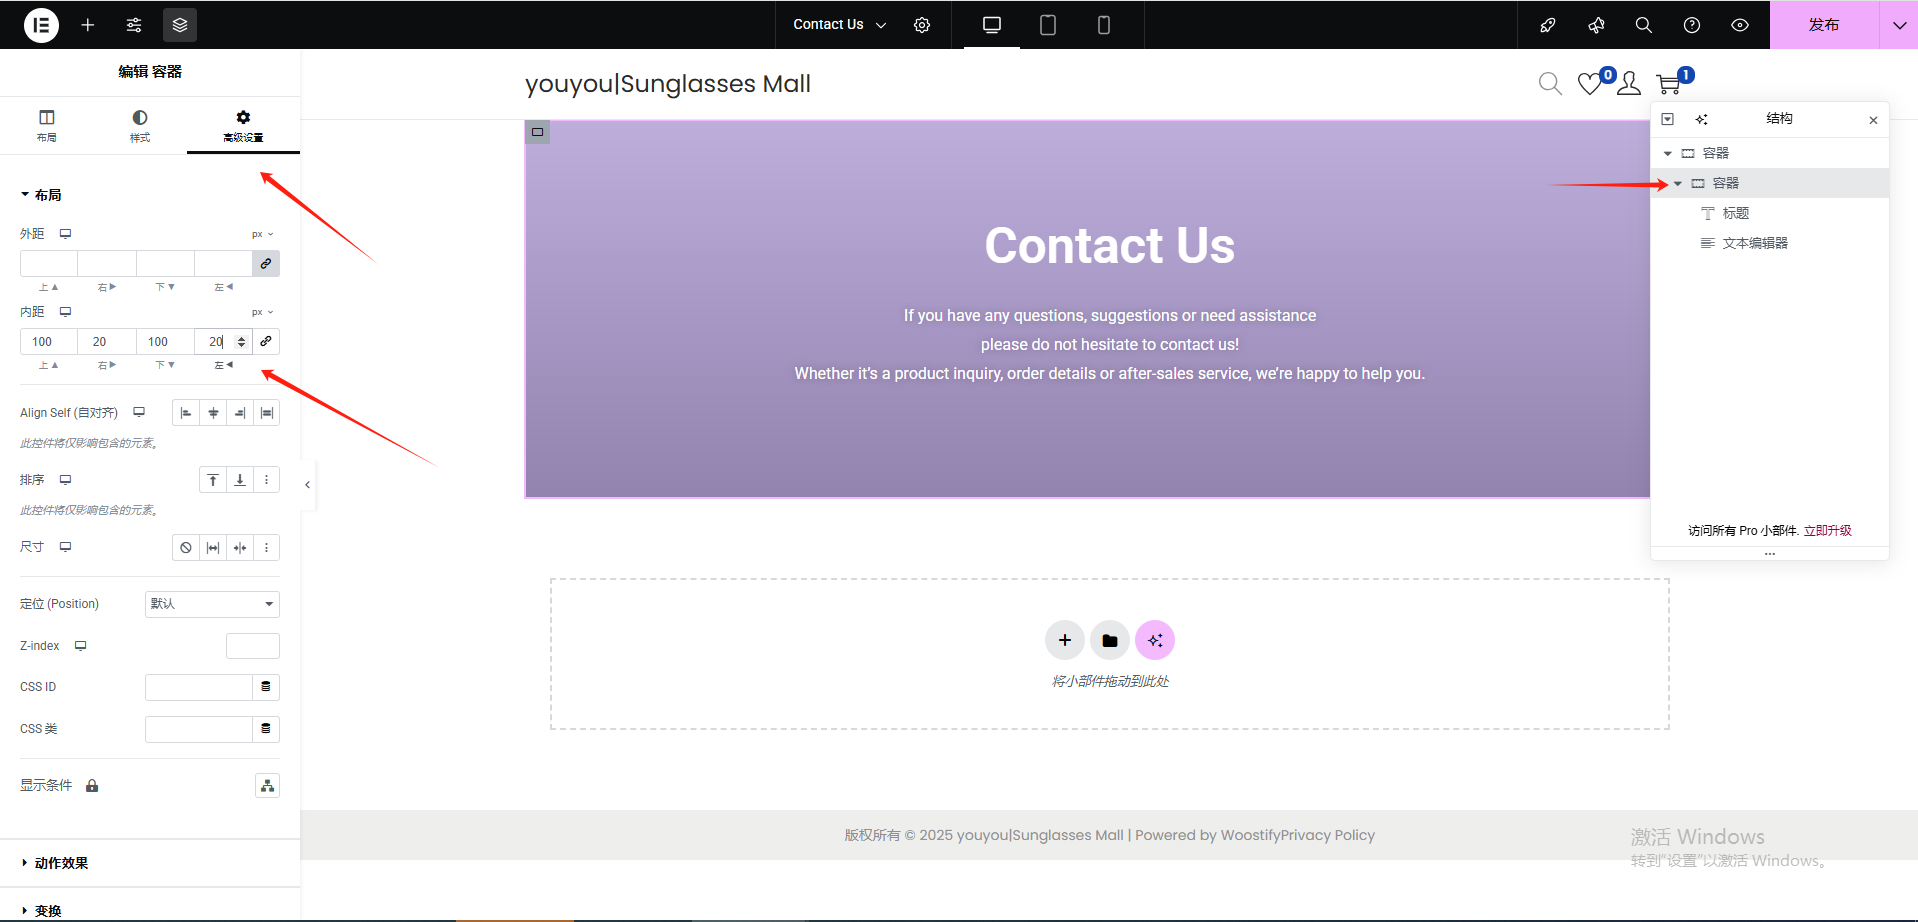Select 标题 widget in structure tree
This screenshot has height=922, width=1918.
point(1735,213)
